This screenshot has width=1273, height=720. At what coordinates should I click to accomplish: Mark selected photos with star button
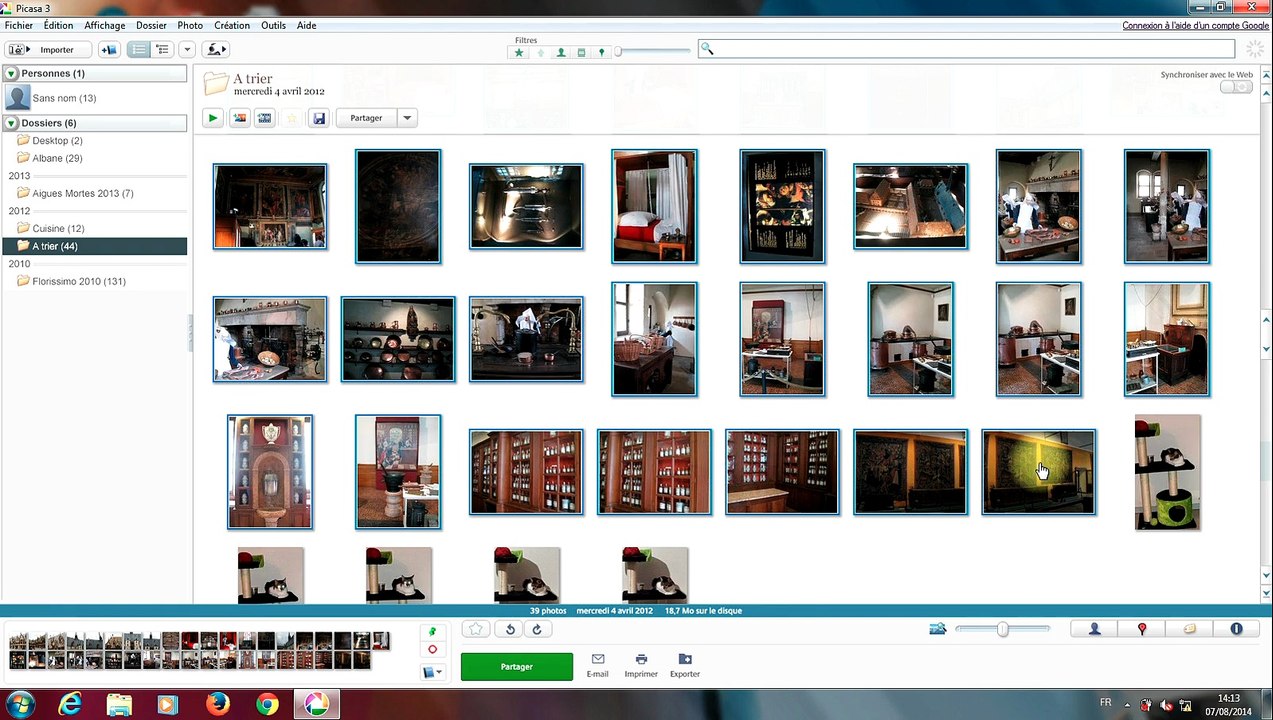pos(477,629)
